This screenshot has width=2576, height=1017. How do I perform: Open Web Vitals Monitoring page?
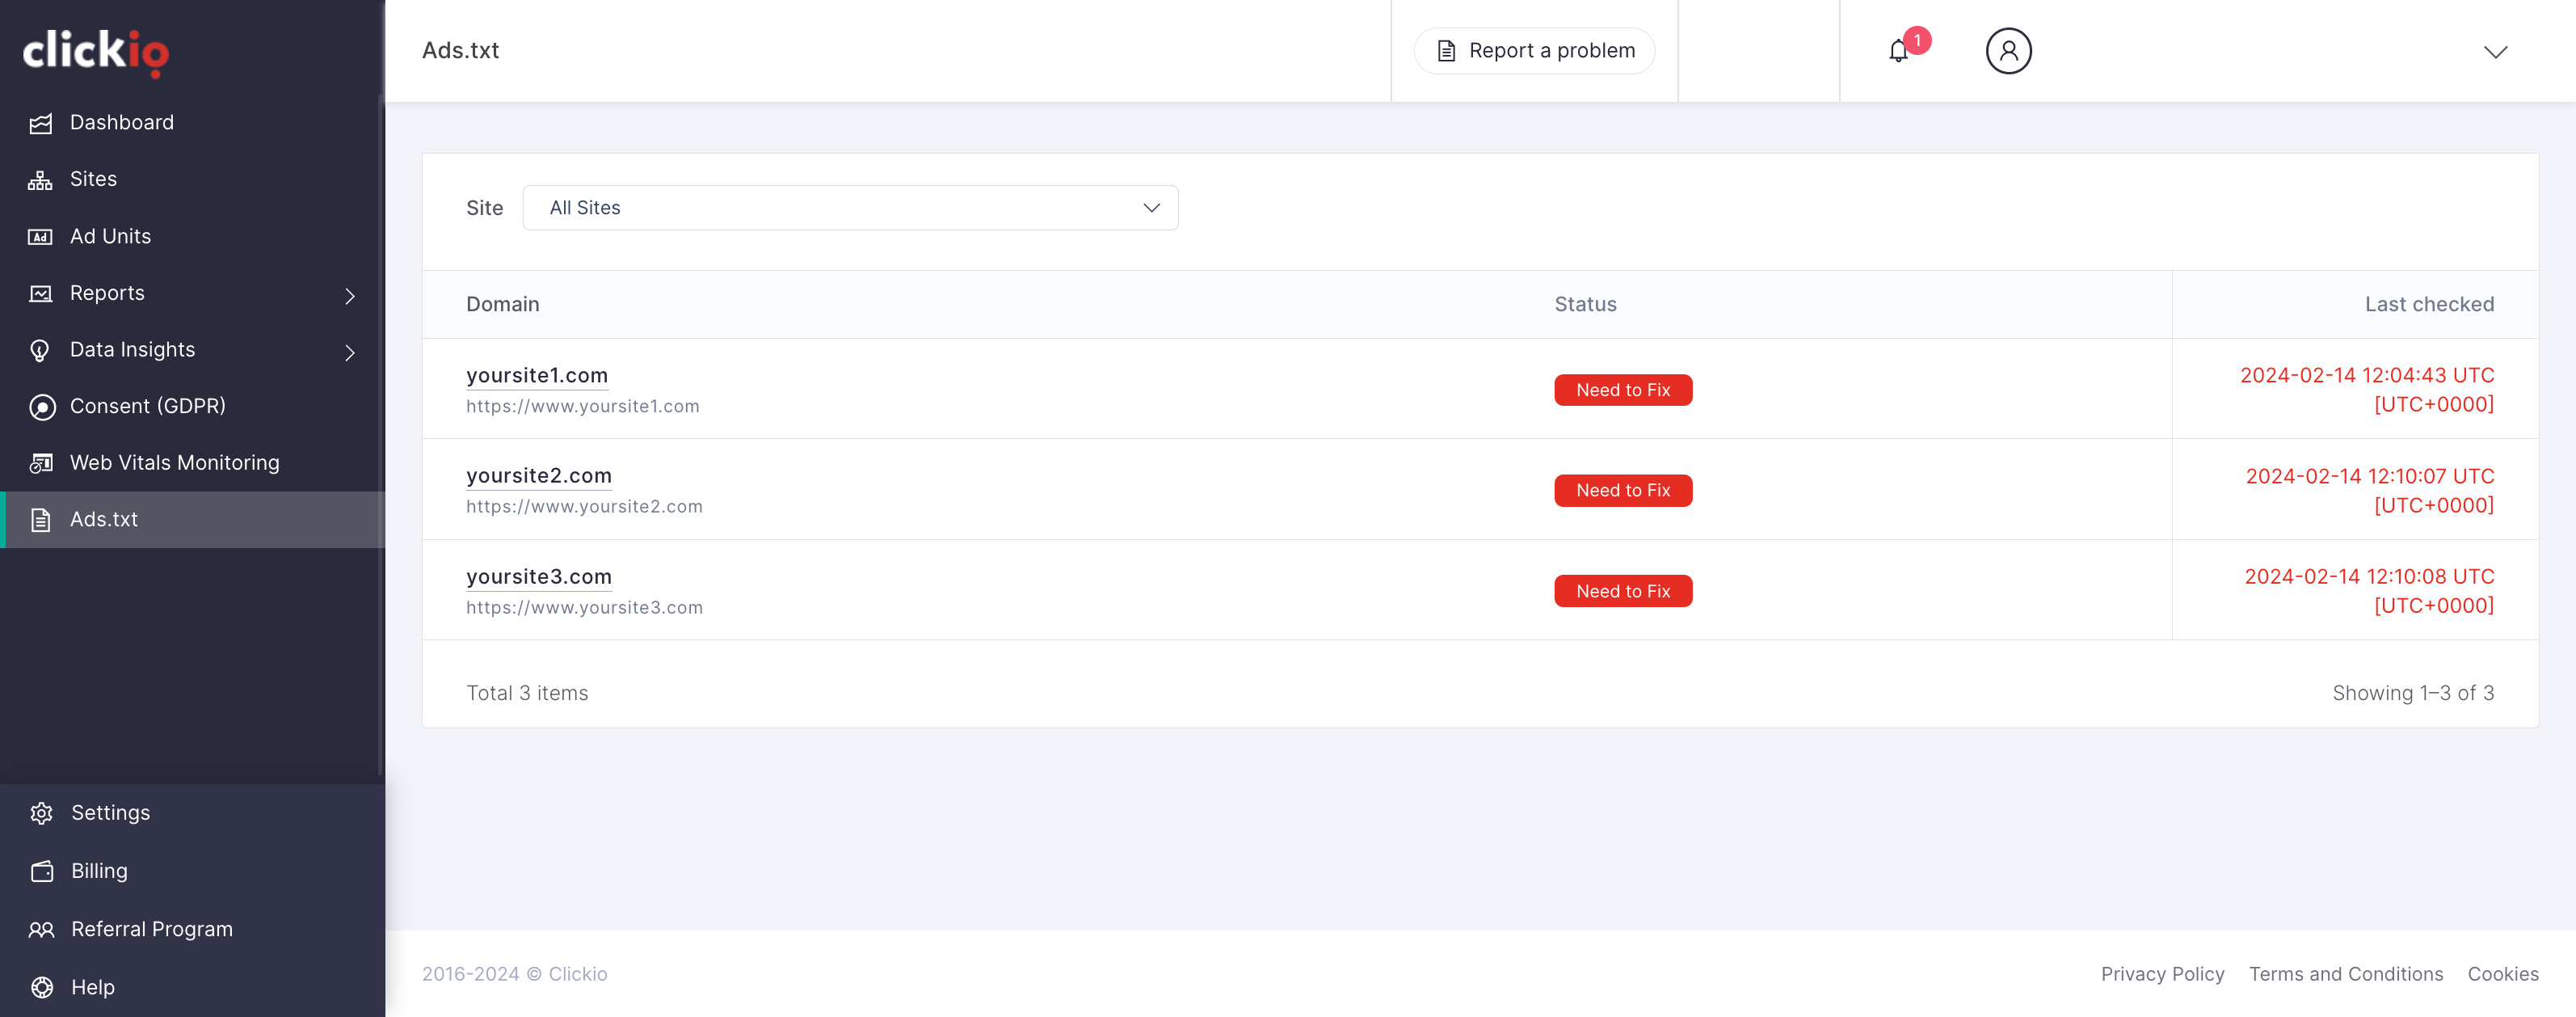coord(192,463)
